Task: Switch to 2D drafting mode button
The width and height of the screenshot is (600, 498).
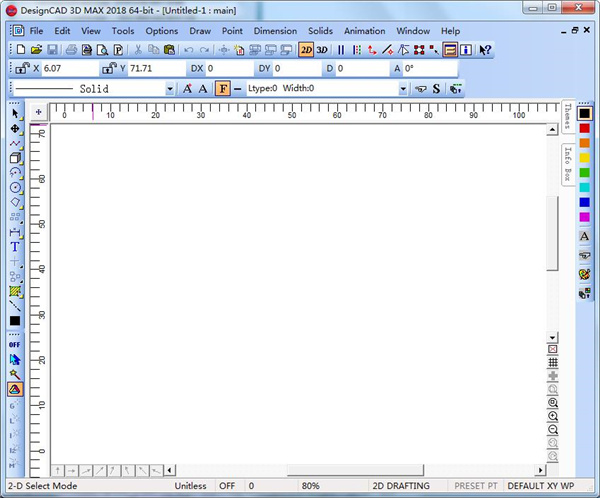Action: [x=306, y=49]
